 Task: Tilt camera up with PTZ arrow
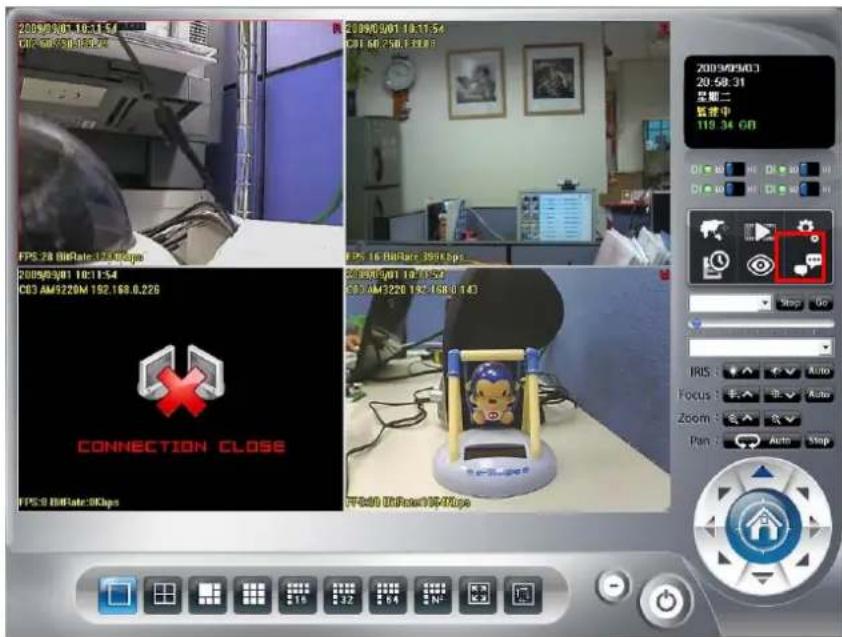pos(763,472)
